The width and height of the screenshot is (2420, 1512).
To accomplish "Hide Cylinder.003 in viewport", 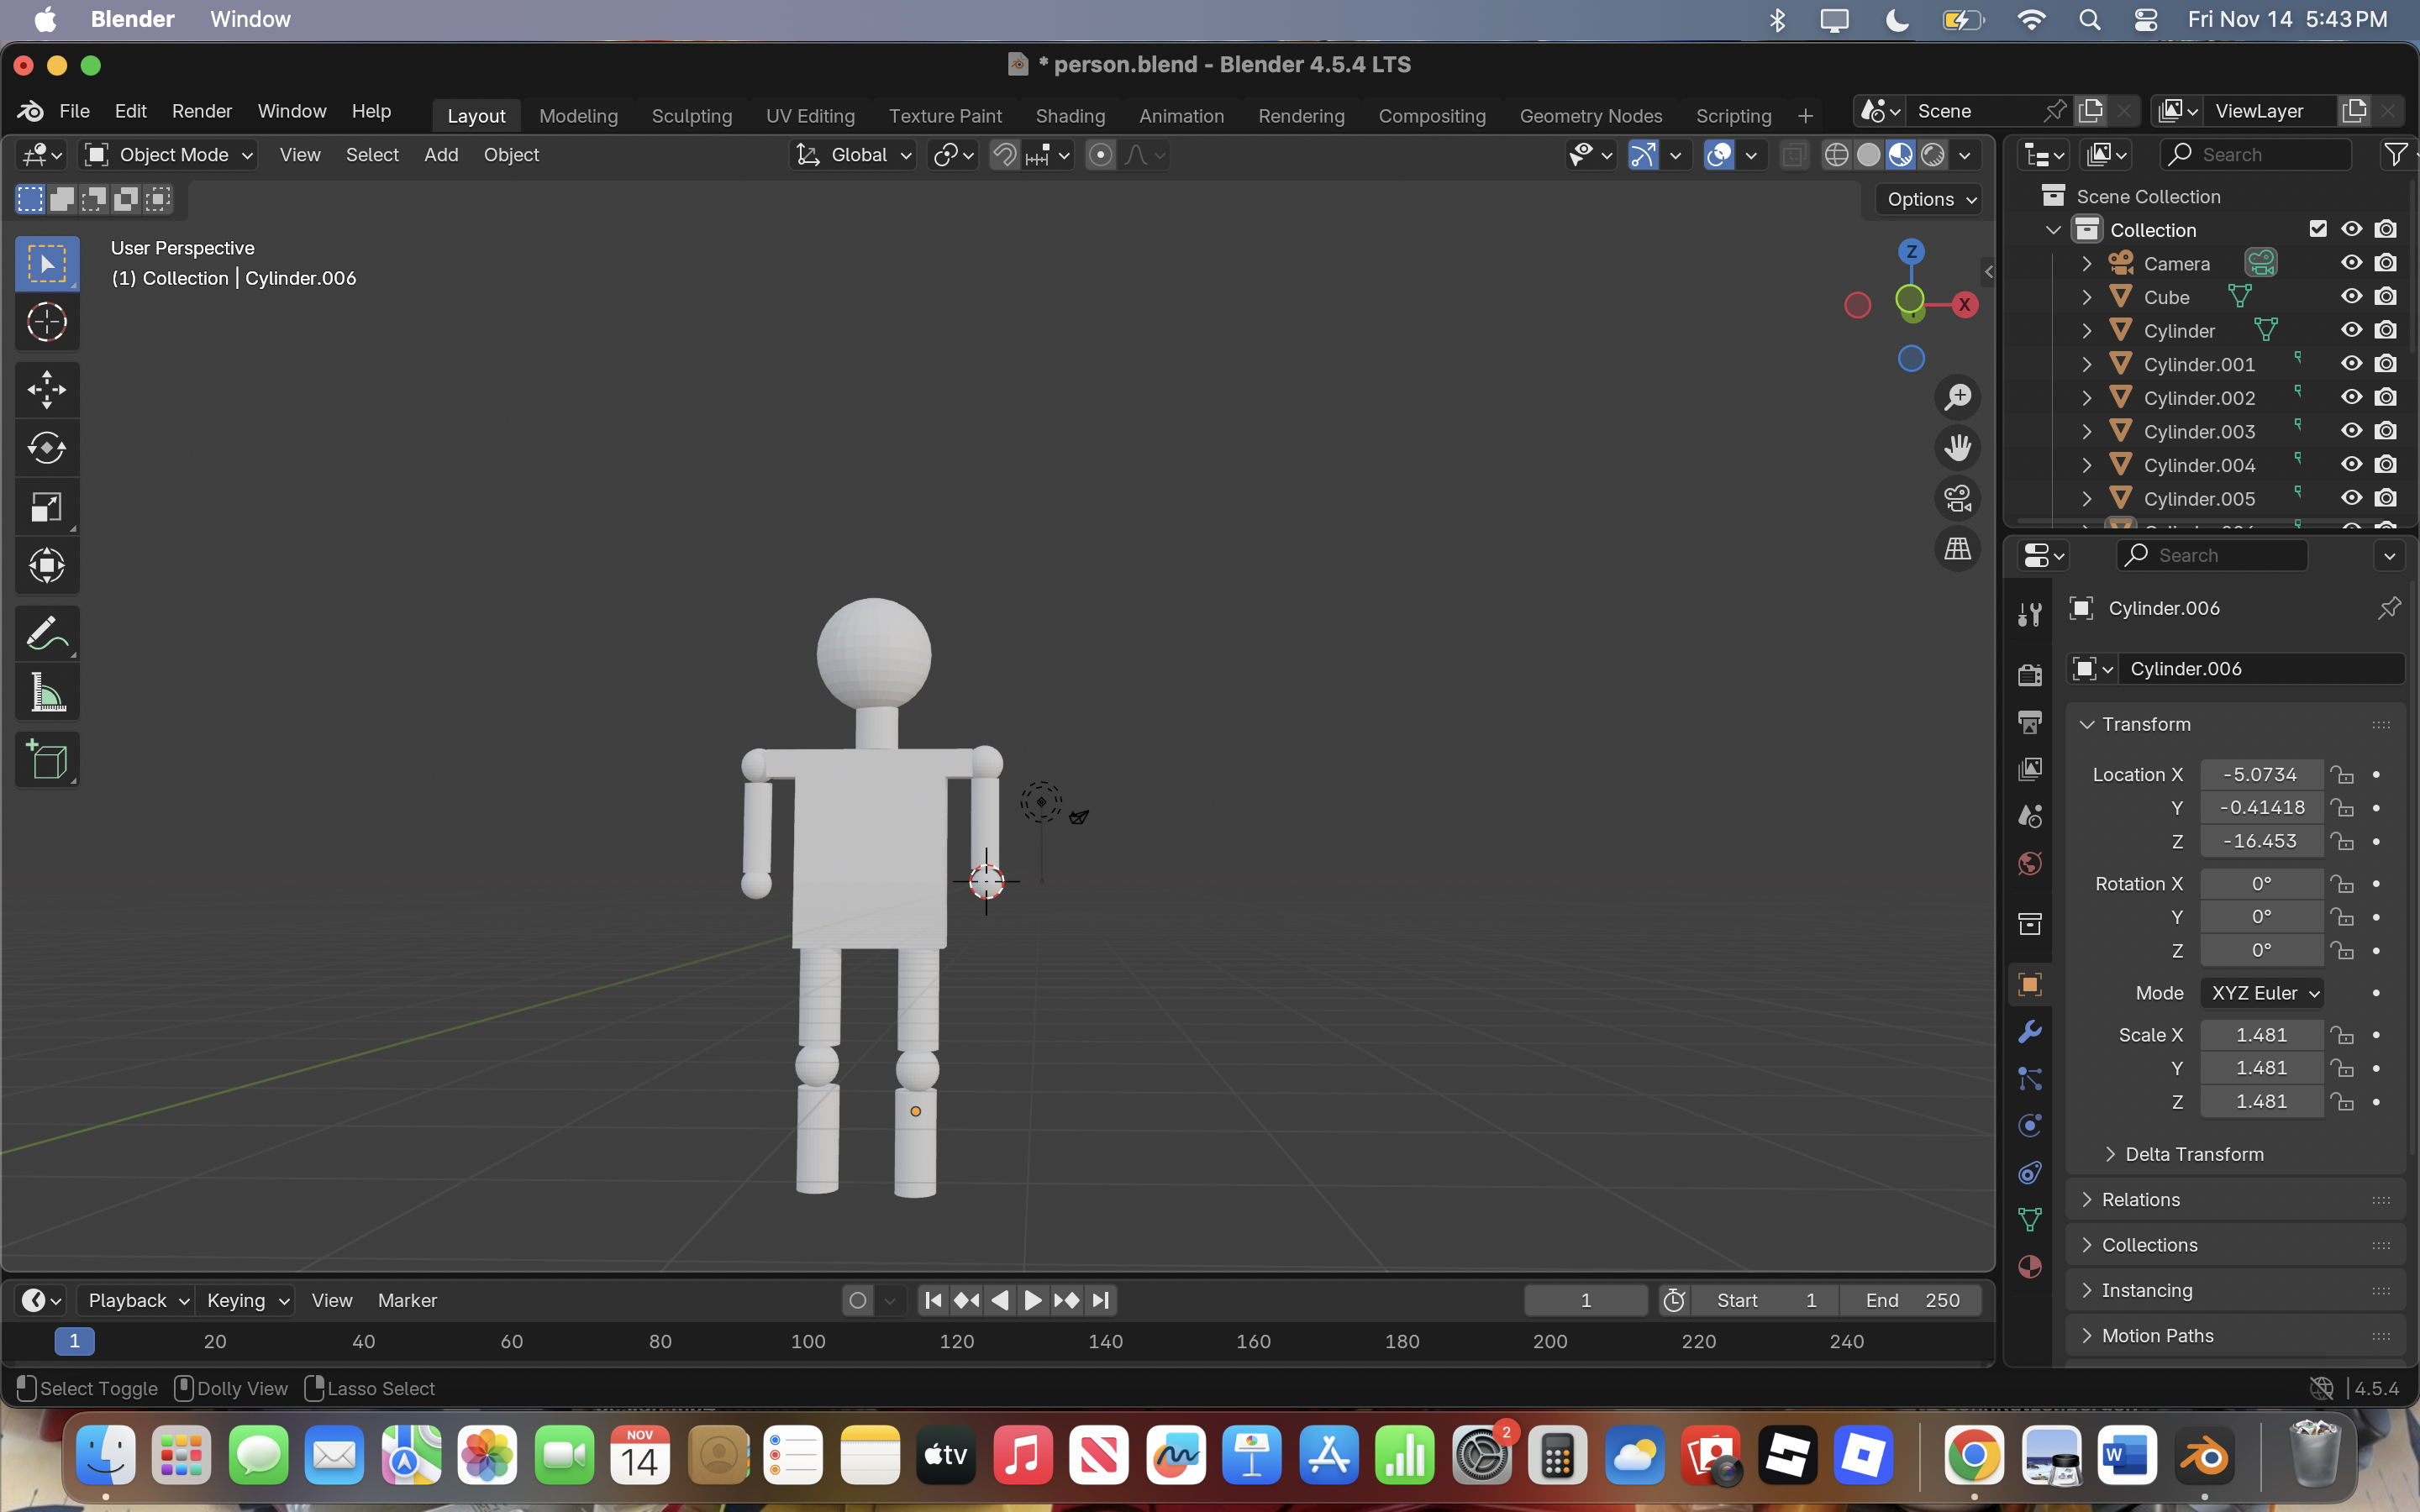I will [2351, 431].
